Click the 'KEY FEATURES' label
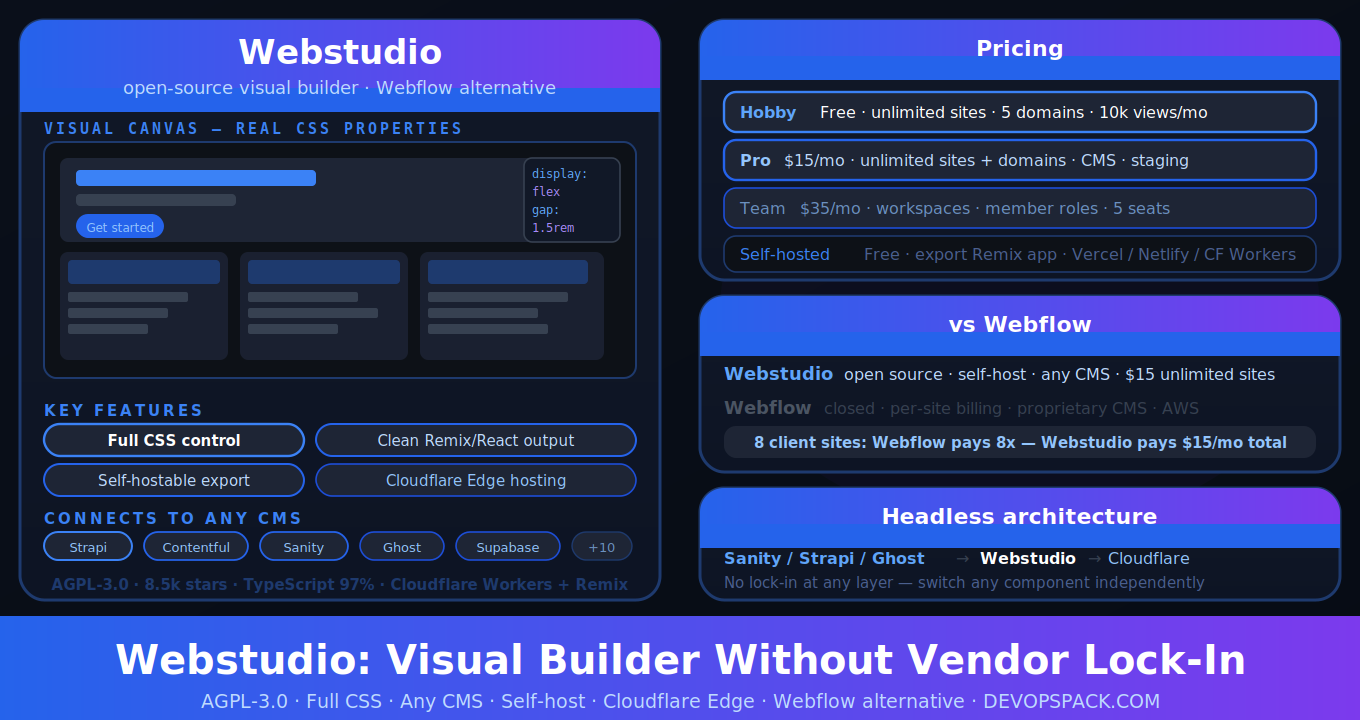 click(124, 410)
